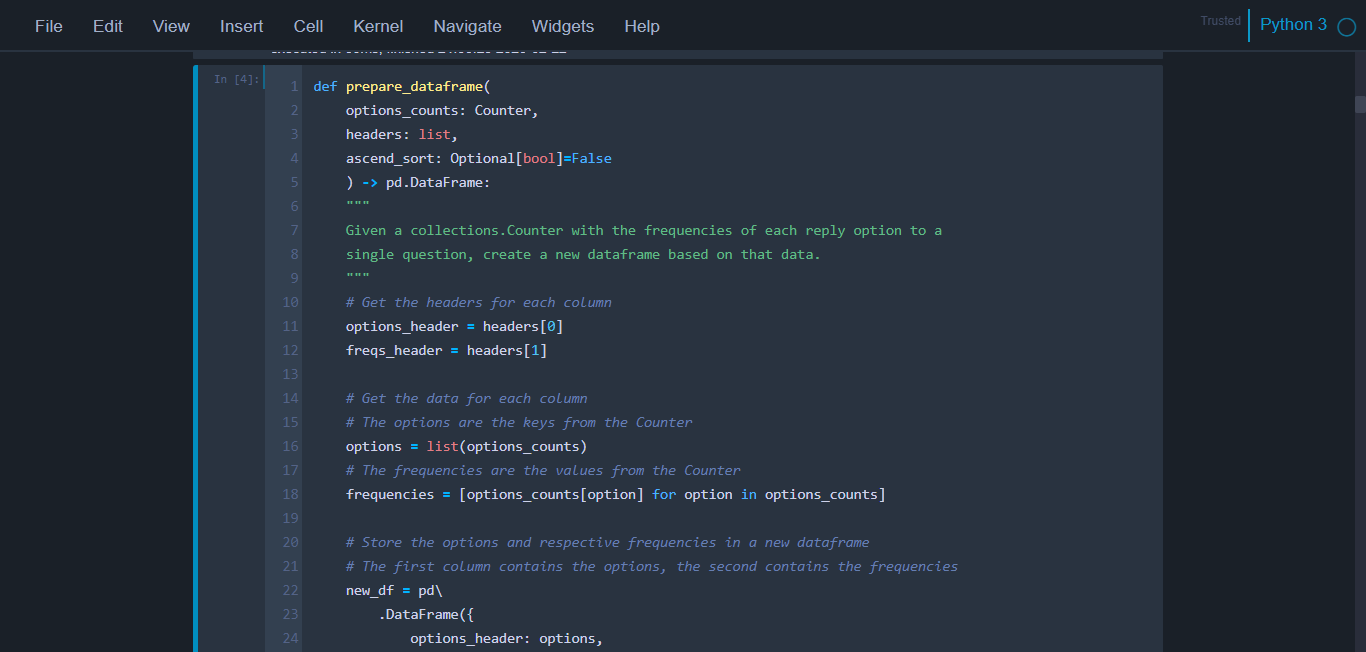Click line number 18 in the gutter
This screenshot has height=652, width=1366.
coord(290,494)
